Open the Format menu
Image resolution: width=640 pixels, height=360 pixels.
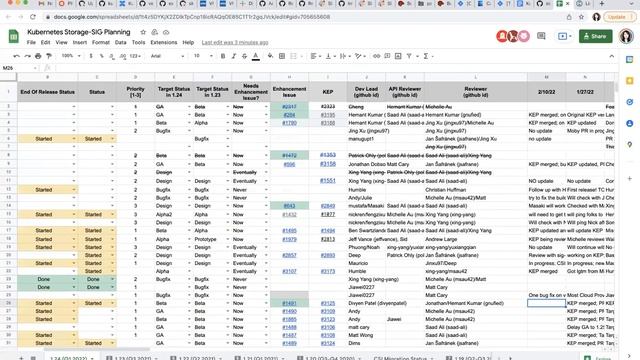click(100, 42)
